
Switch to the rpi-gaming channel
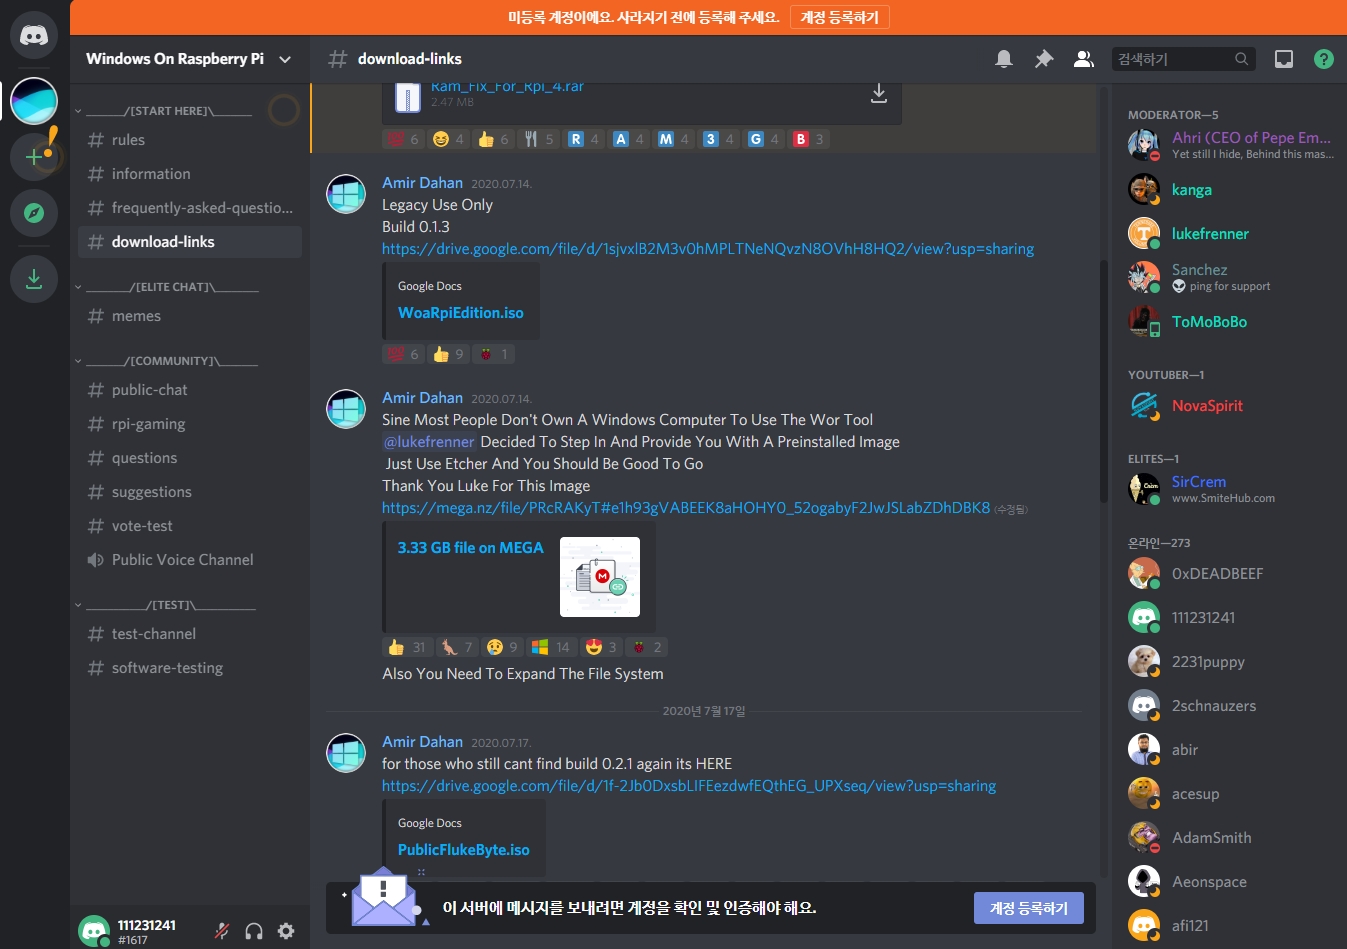[x=190, y=424]
